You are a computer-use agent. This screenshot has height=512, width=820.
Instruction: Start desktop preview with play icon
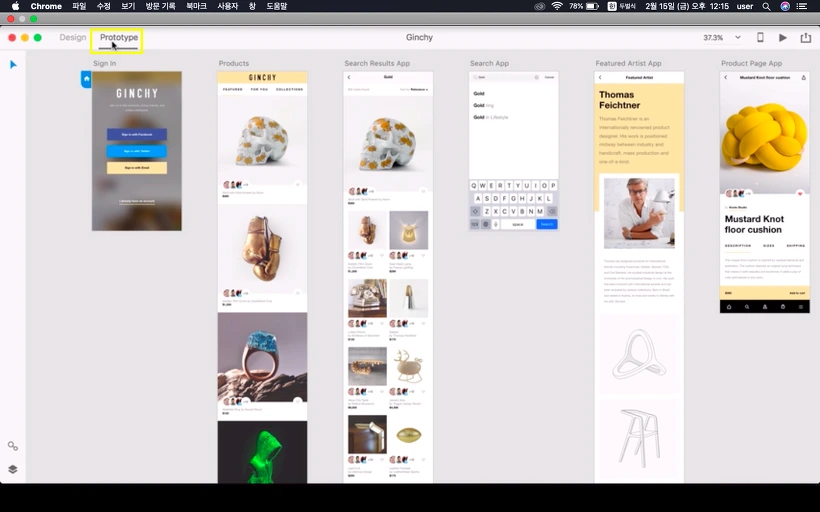783,38
